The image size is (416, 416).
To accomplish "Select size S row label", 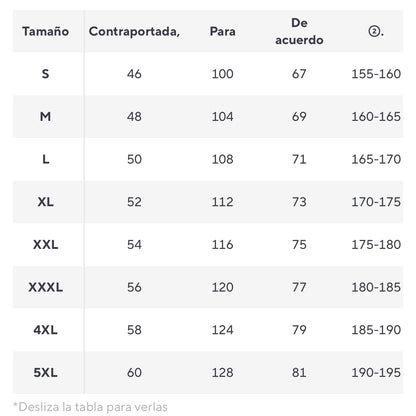I will 46,74.
